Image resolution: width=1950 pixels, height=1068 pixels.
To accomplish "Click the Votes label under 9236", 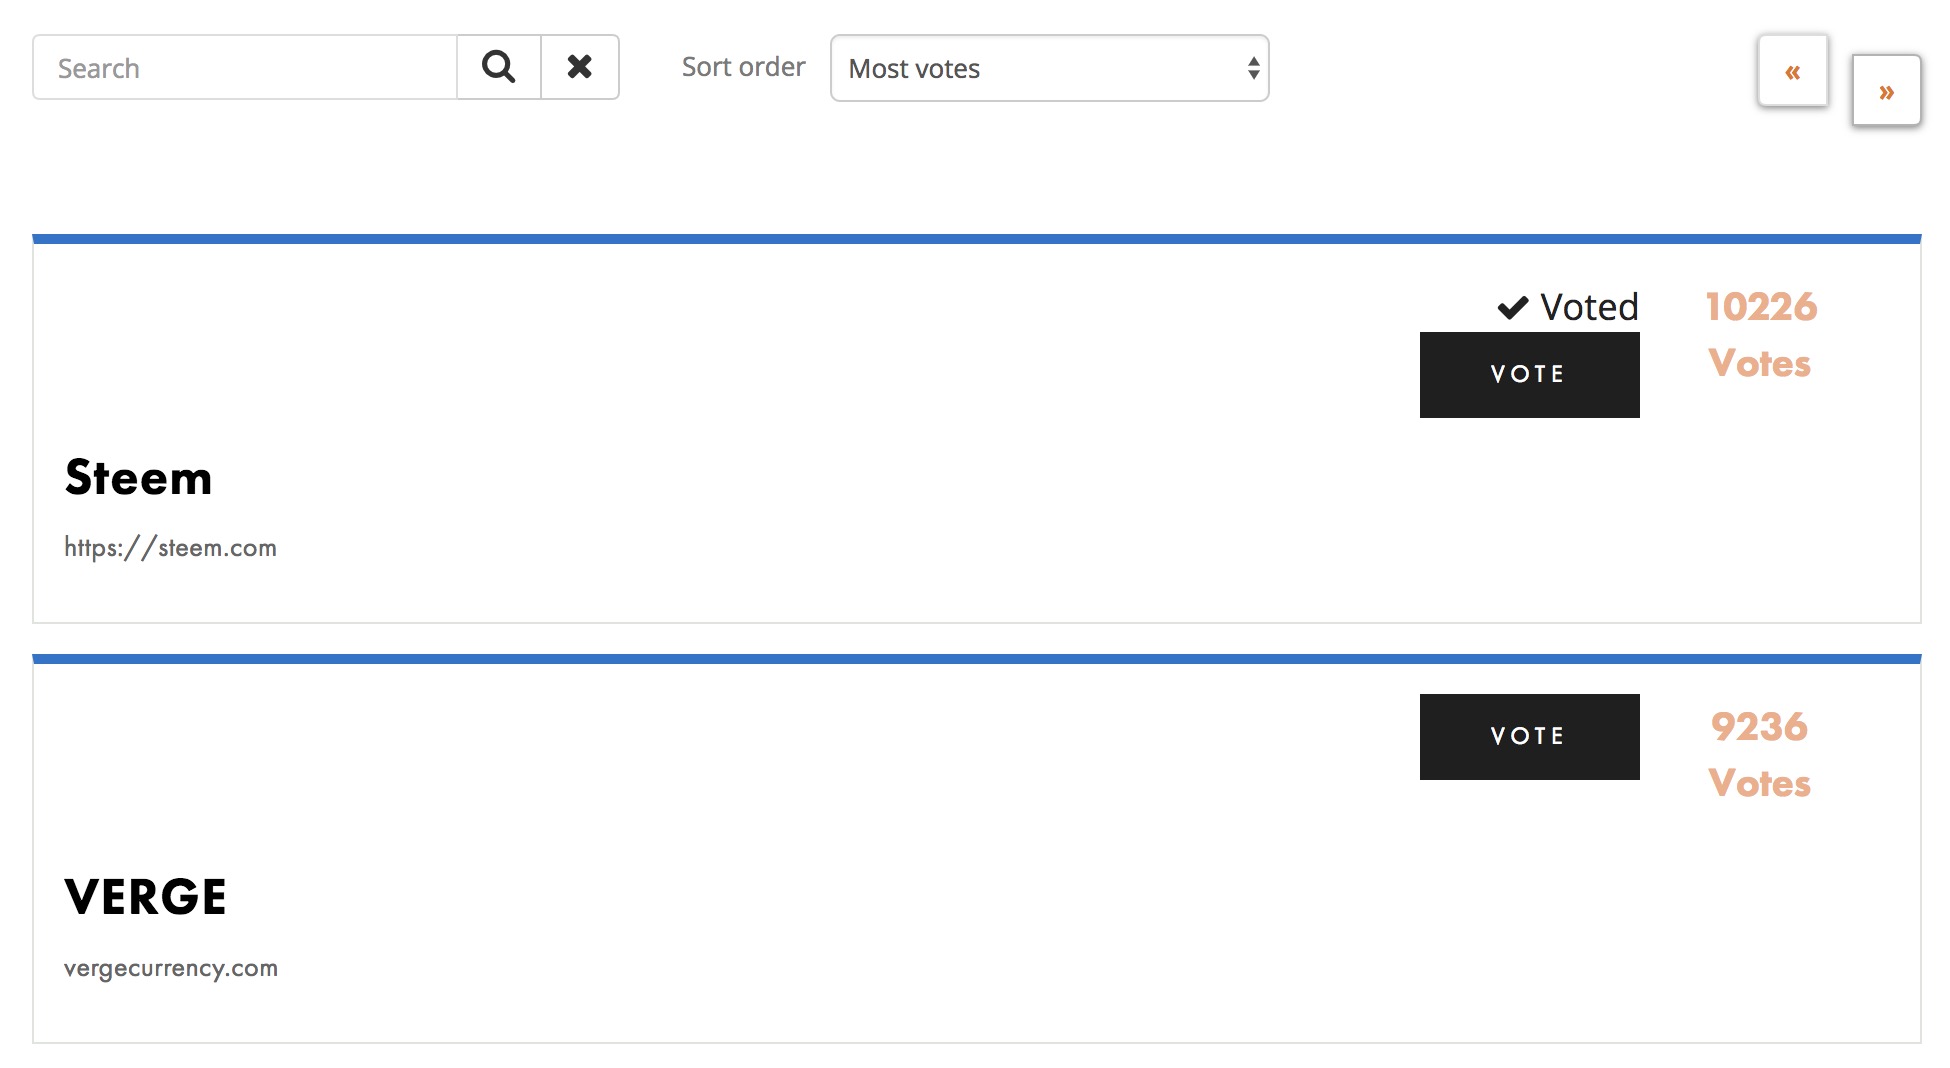I will [x=1759, y=784].
